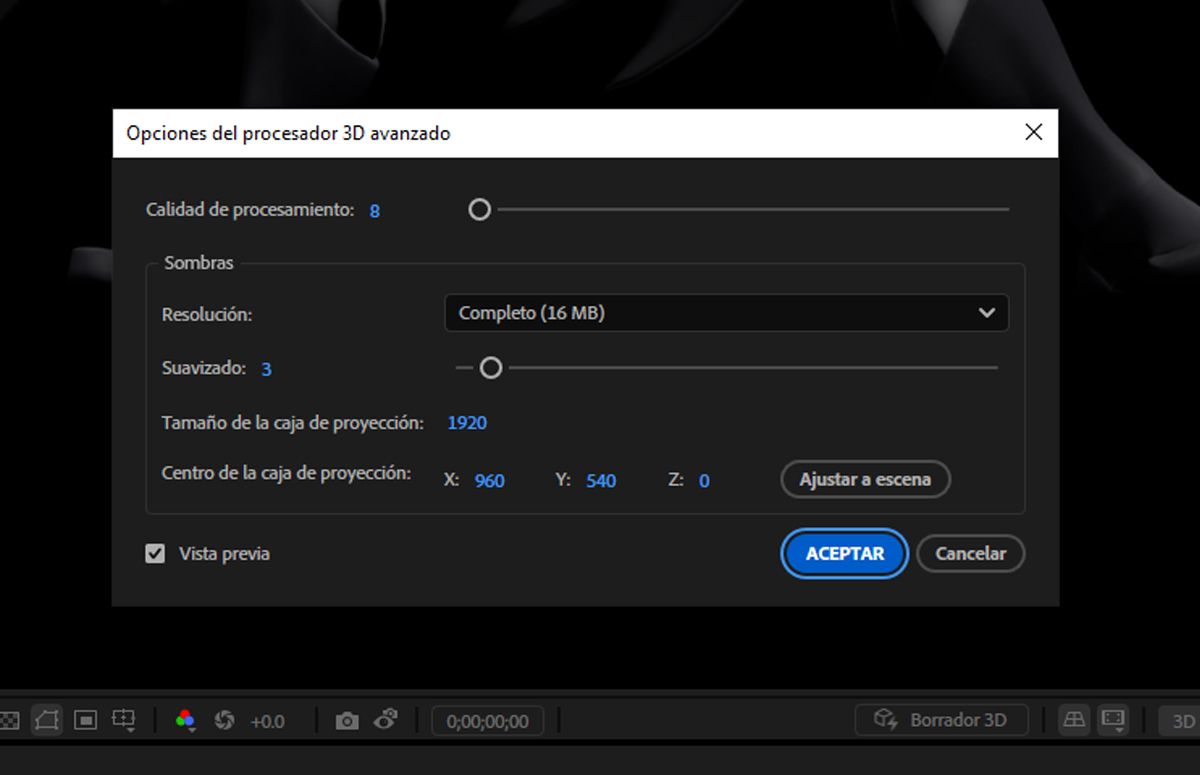Open the grid options dropdown arrow
Viewport: 1200px width, 775px height.
point(130,731)
